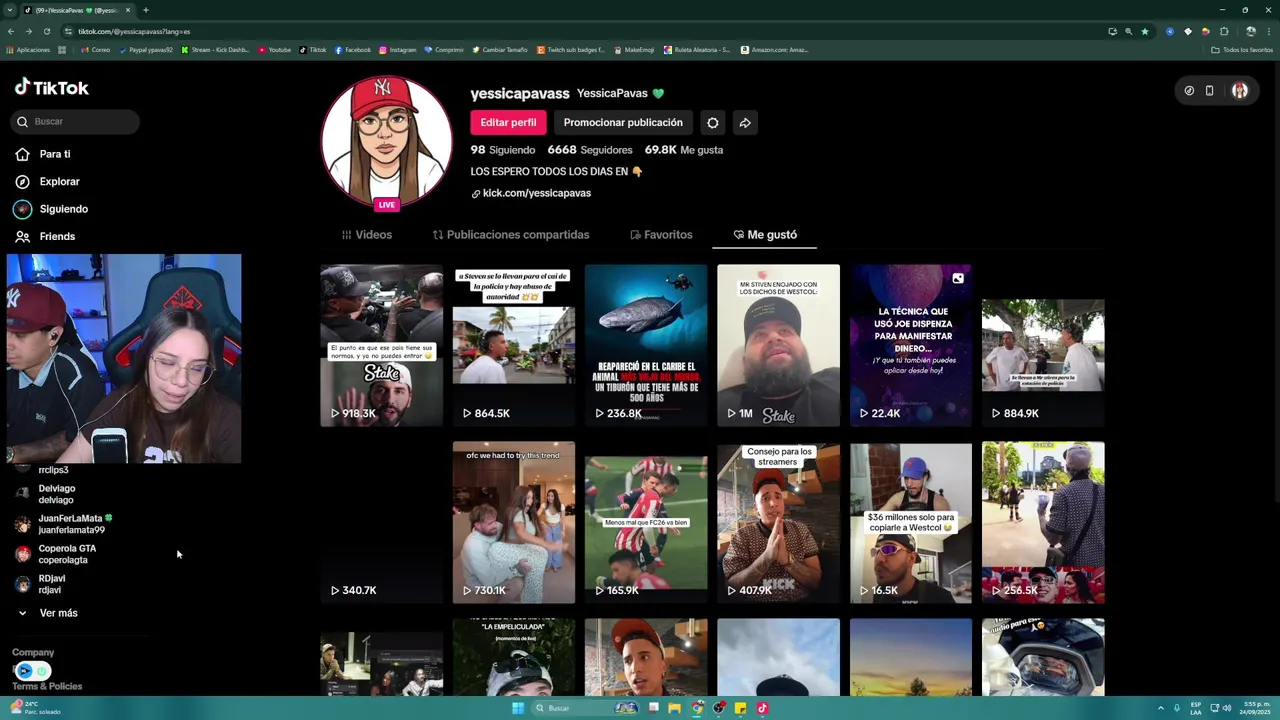Open Delviago account in sidebar

pos(46,494)
